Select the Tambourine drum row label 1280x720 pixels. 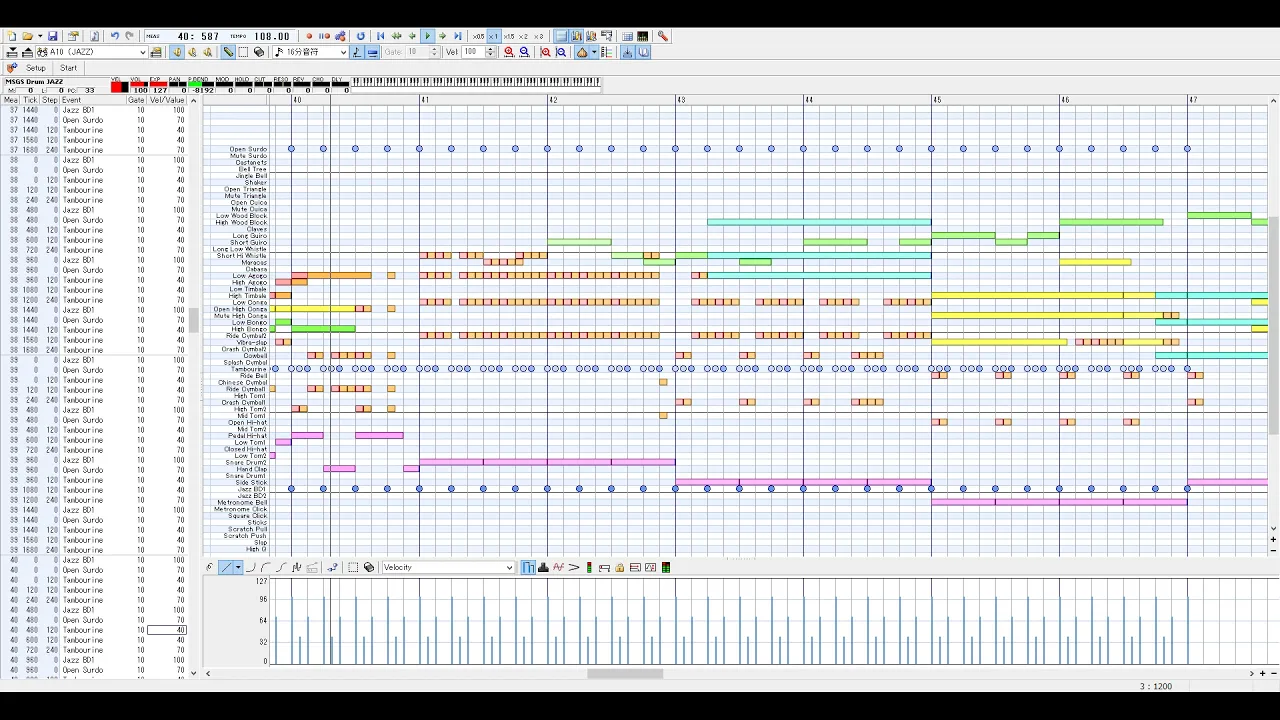point(249,369)
